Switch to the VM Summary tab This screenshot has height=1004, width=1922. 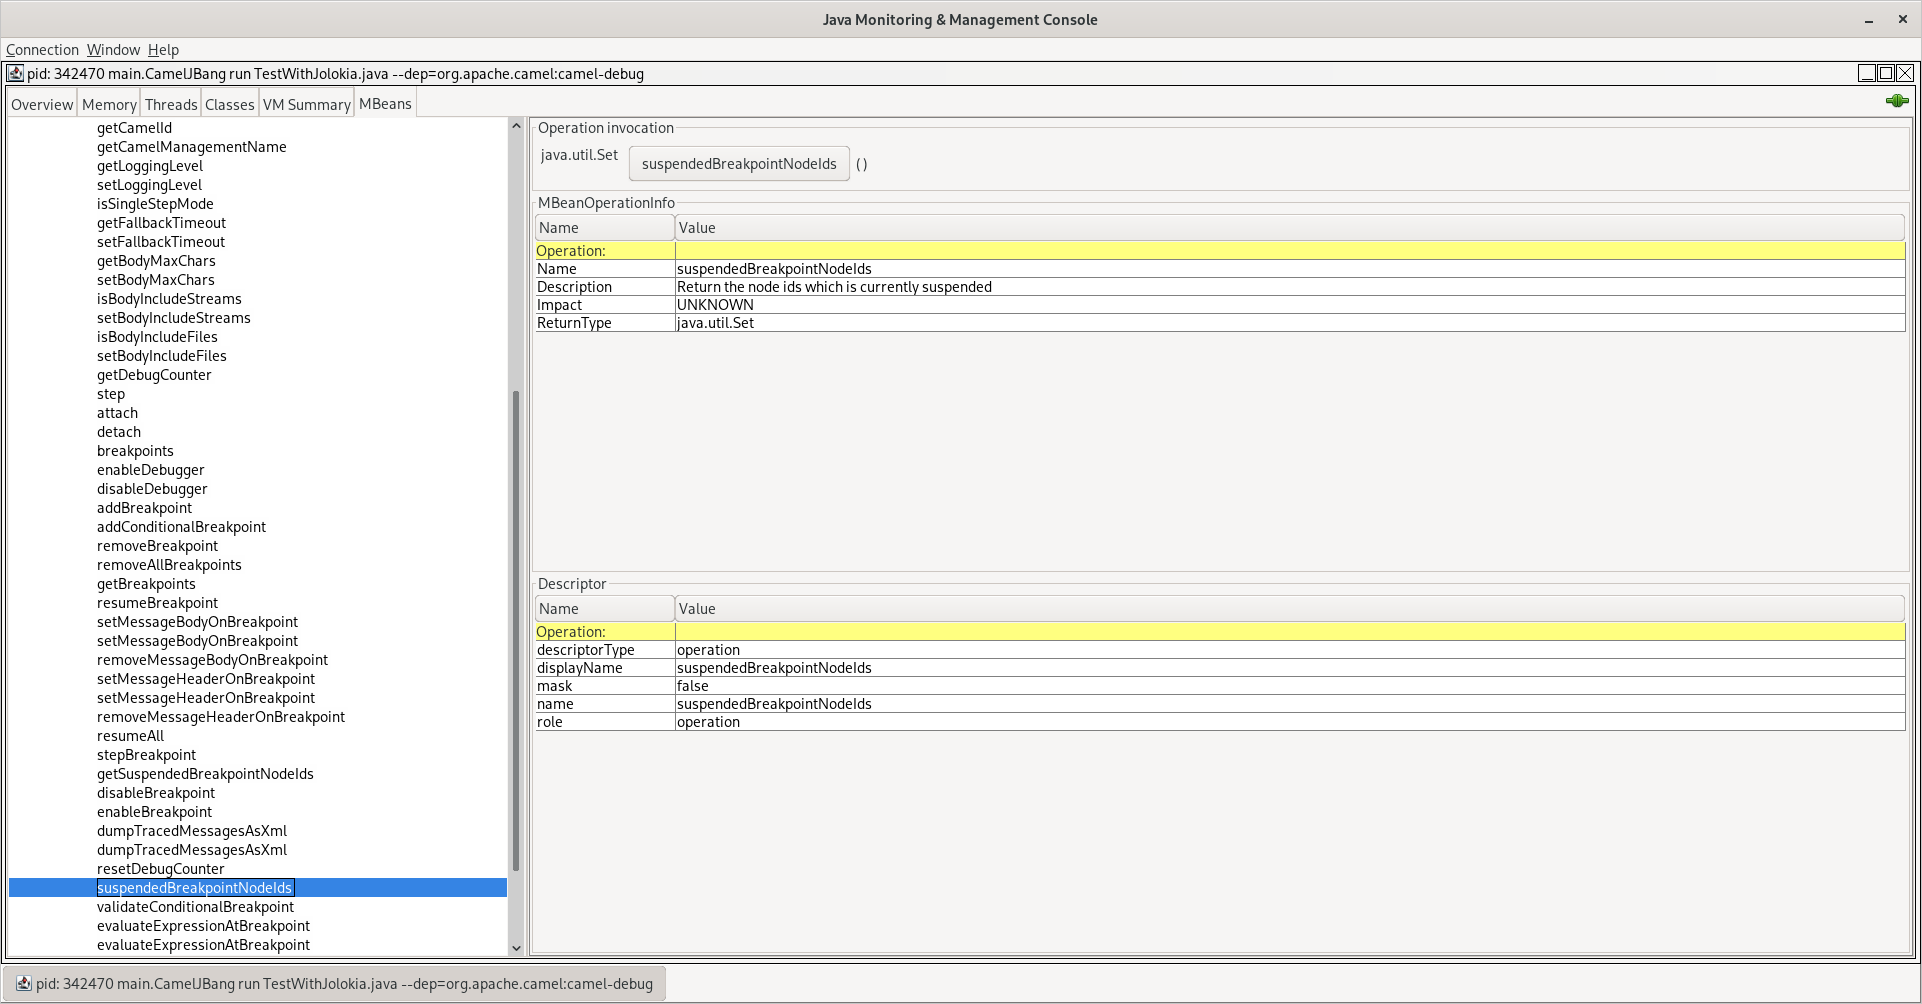point(305,103)
